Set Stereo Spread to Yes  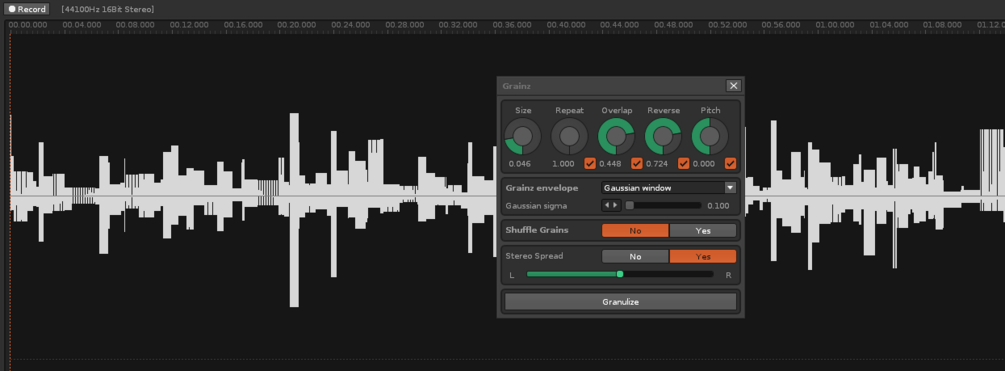point(703,256)
